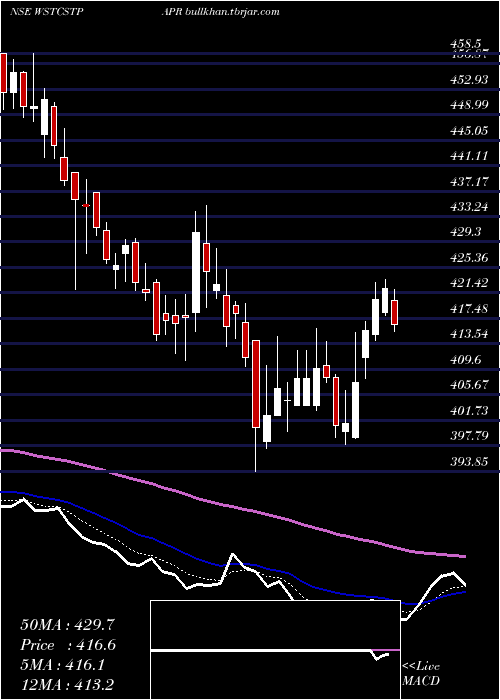Click the 417.48 price axis label

470,309
